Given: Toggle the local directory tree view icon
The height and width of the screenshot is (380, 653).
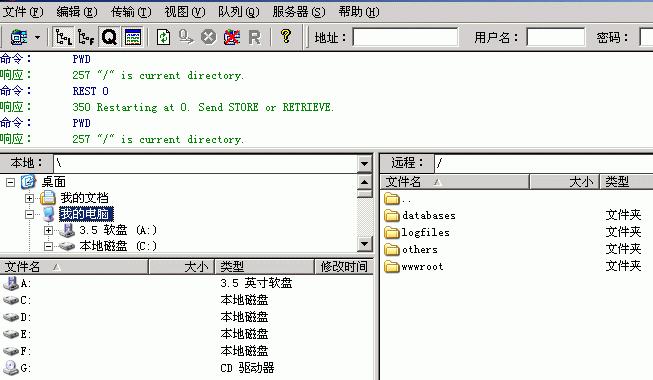Looking at the screenshot, I should (x=63, y=38).
